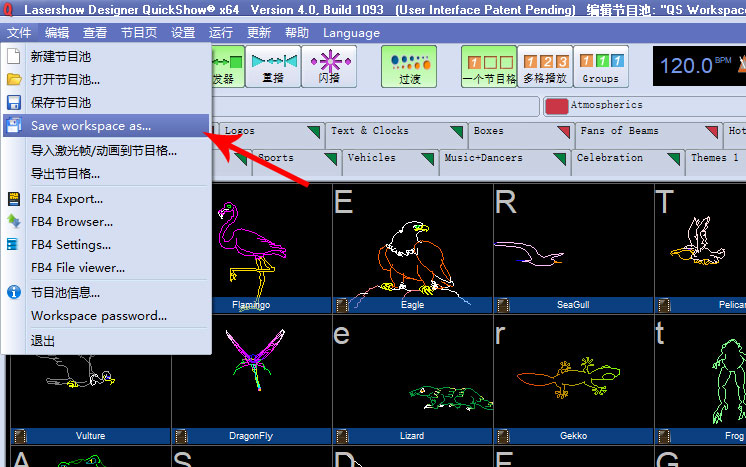The height and width of the screenshot is (467, 746).
Task: Click the red Atmospherics color swatch
Action: click(x=557, y=107)
